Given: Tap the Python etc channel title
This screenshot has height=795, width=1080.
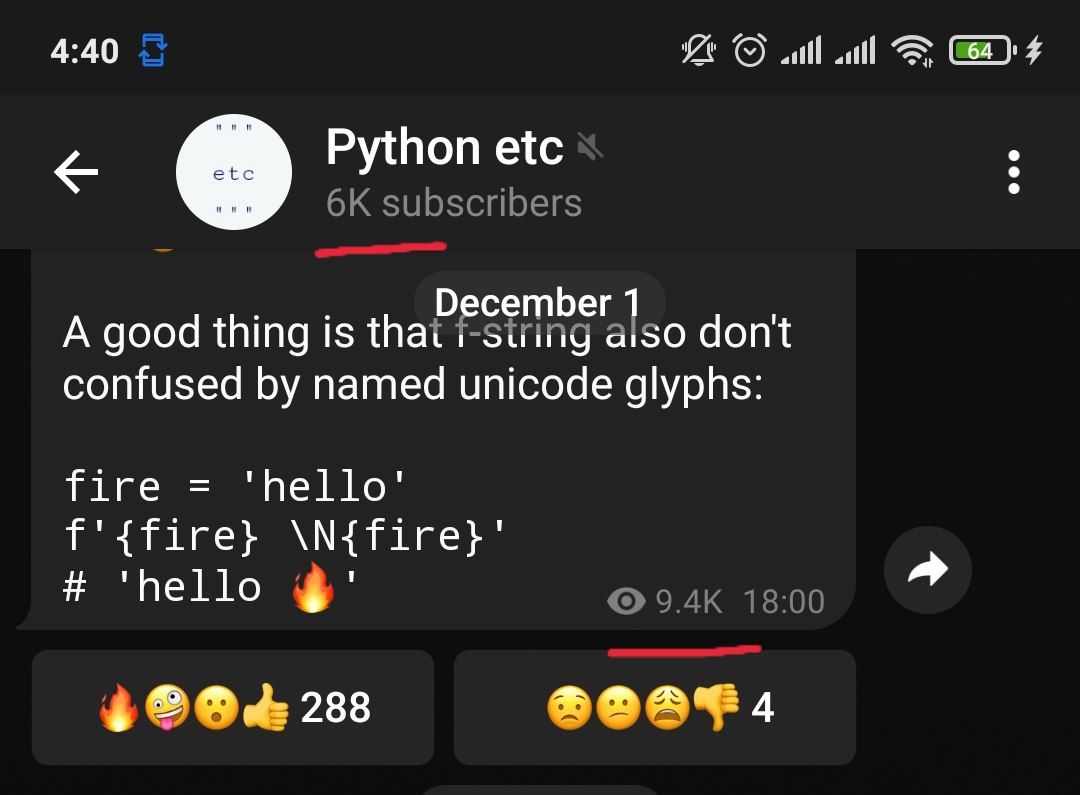Looking at the screenshot, I should (444, 147).
